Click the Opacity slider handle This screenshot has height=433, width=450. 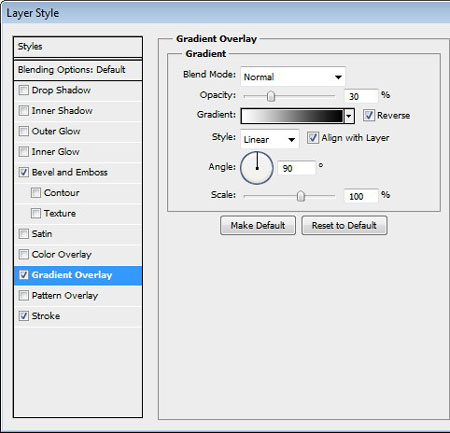pyautogui.click(x=271, y=96)
